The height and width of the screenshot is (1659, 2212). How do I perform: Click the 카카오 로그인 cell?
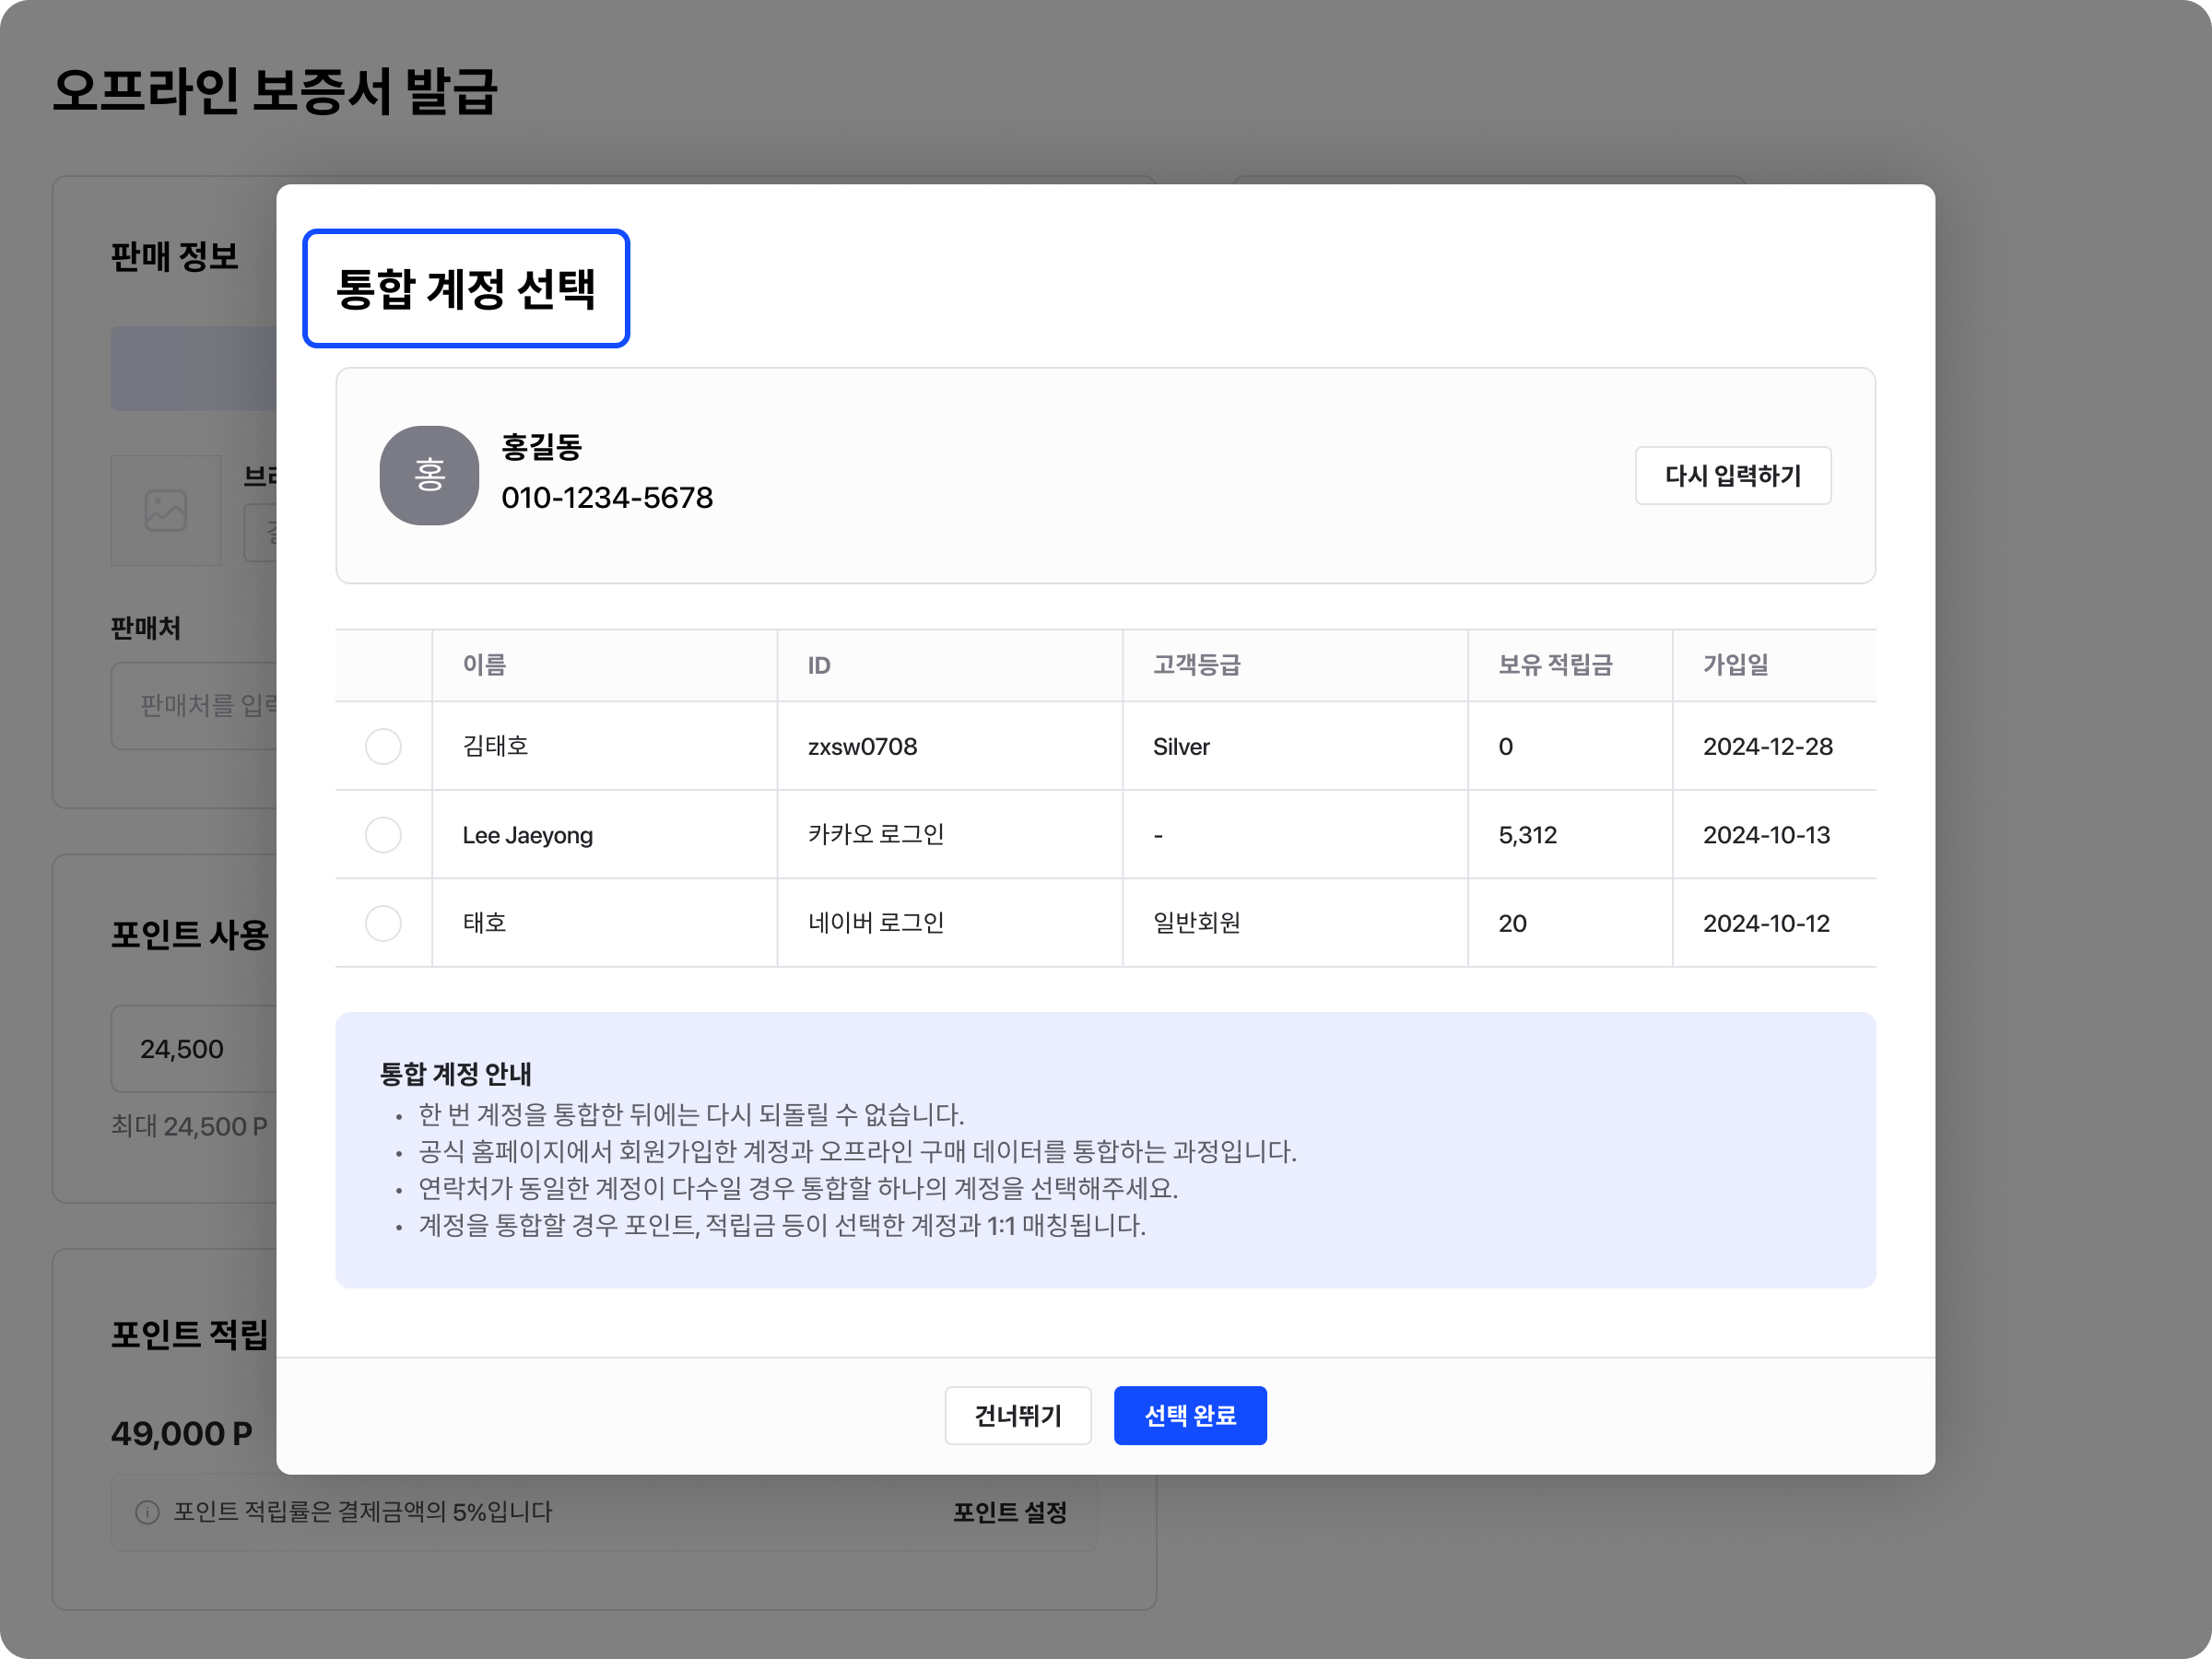click(x=875, y=835)
